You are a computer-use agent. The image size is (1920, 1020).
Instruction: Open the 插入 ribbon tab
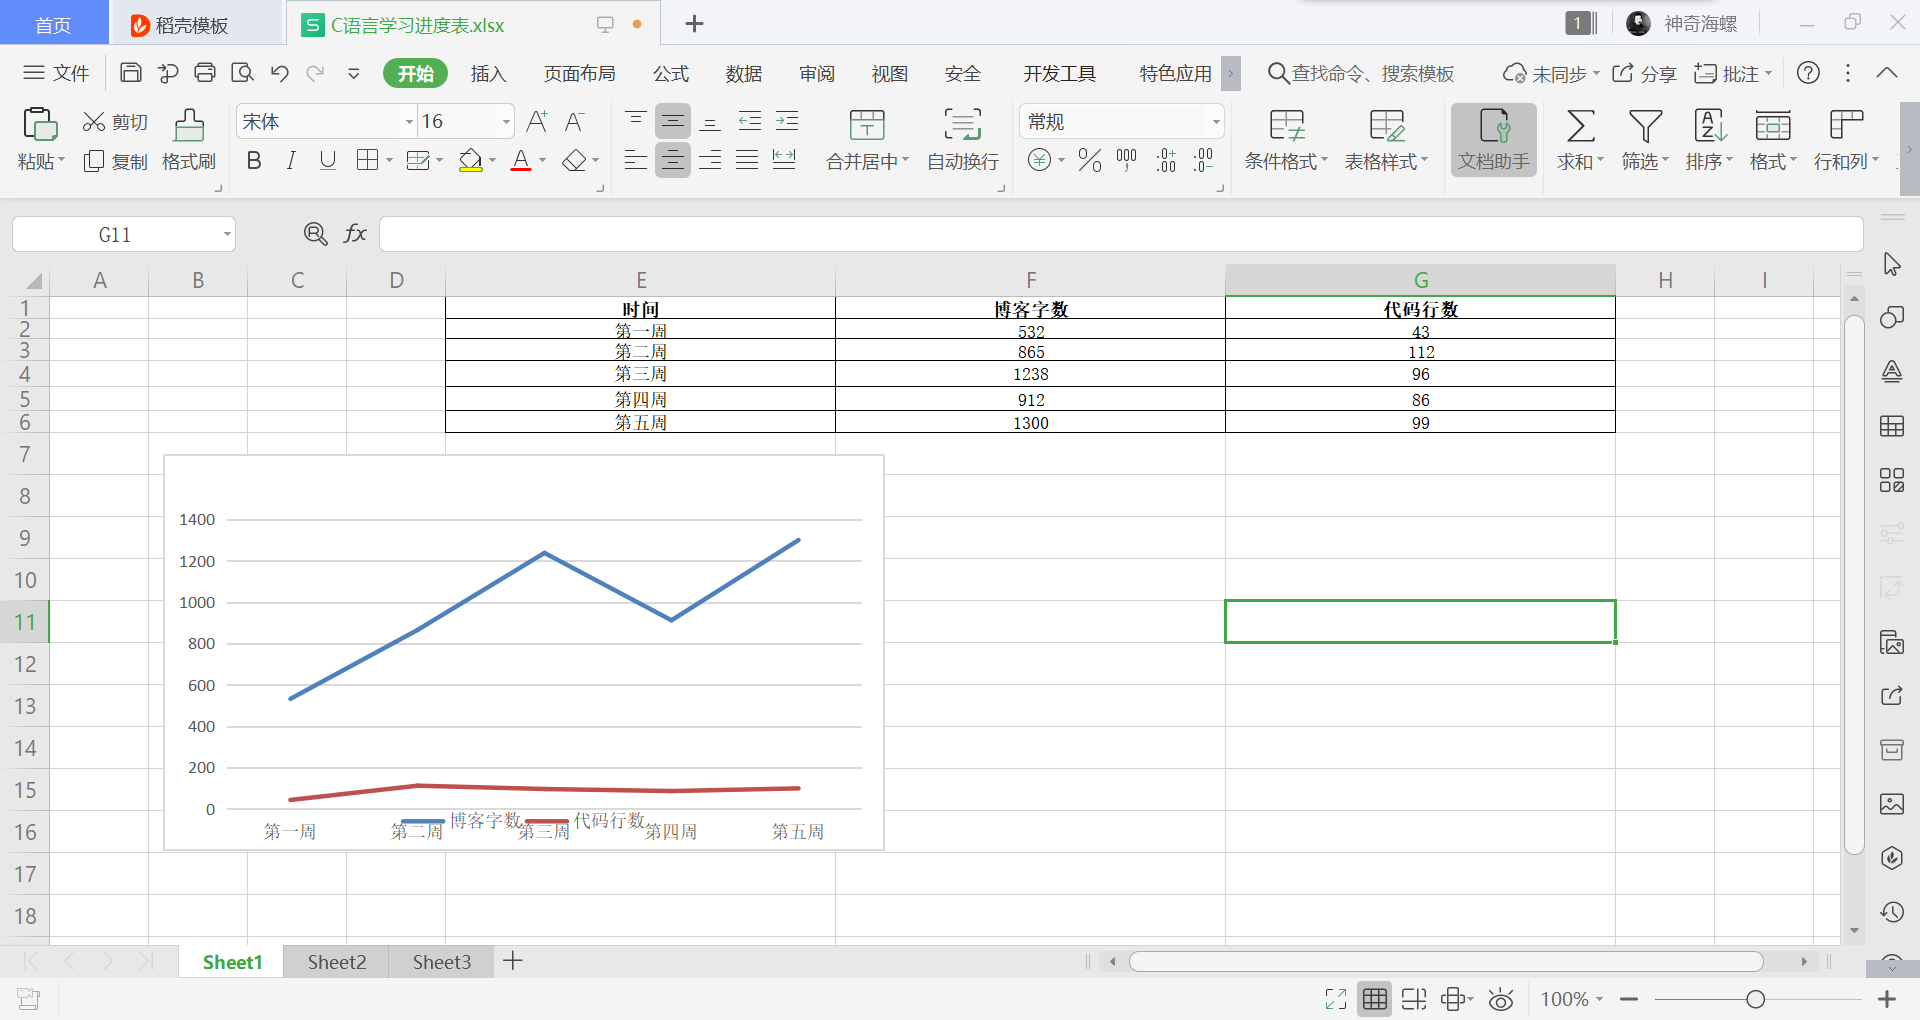pyautogui.click(x=489, y=74)
